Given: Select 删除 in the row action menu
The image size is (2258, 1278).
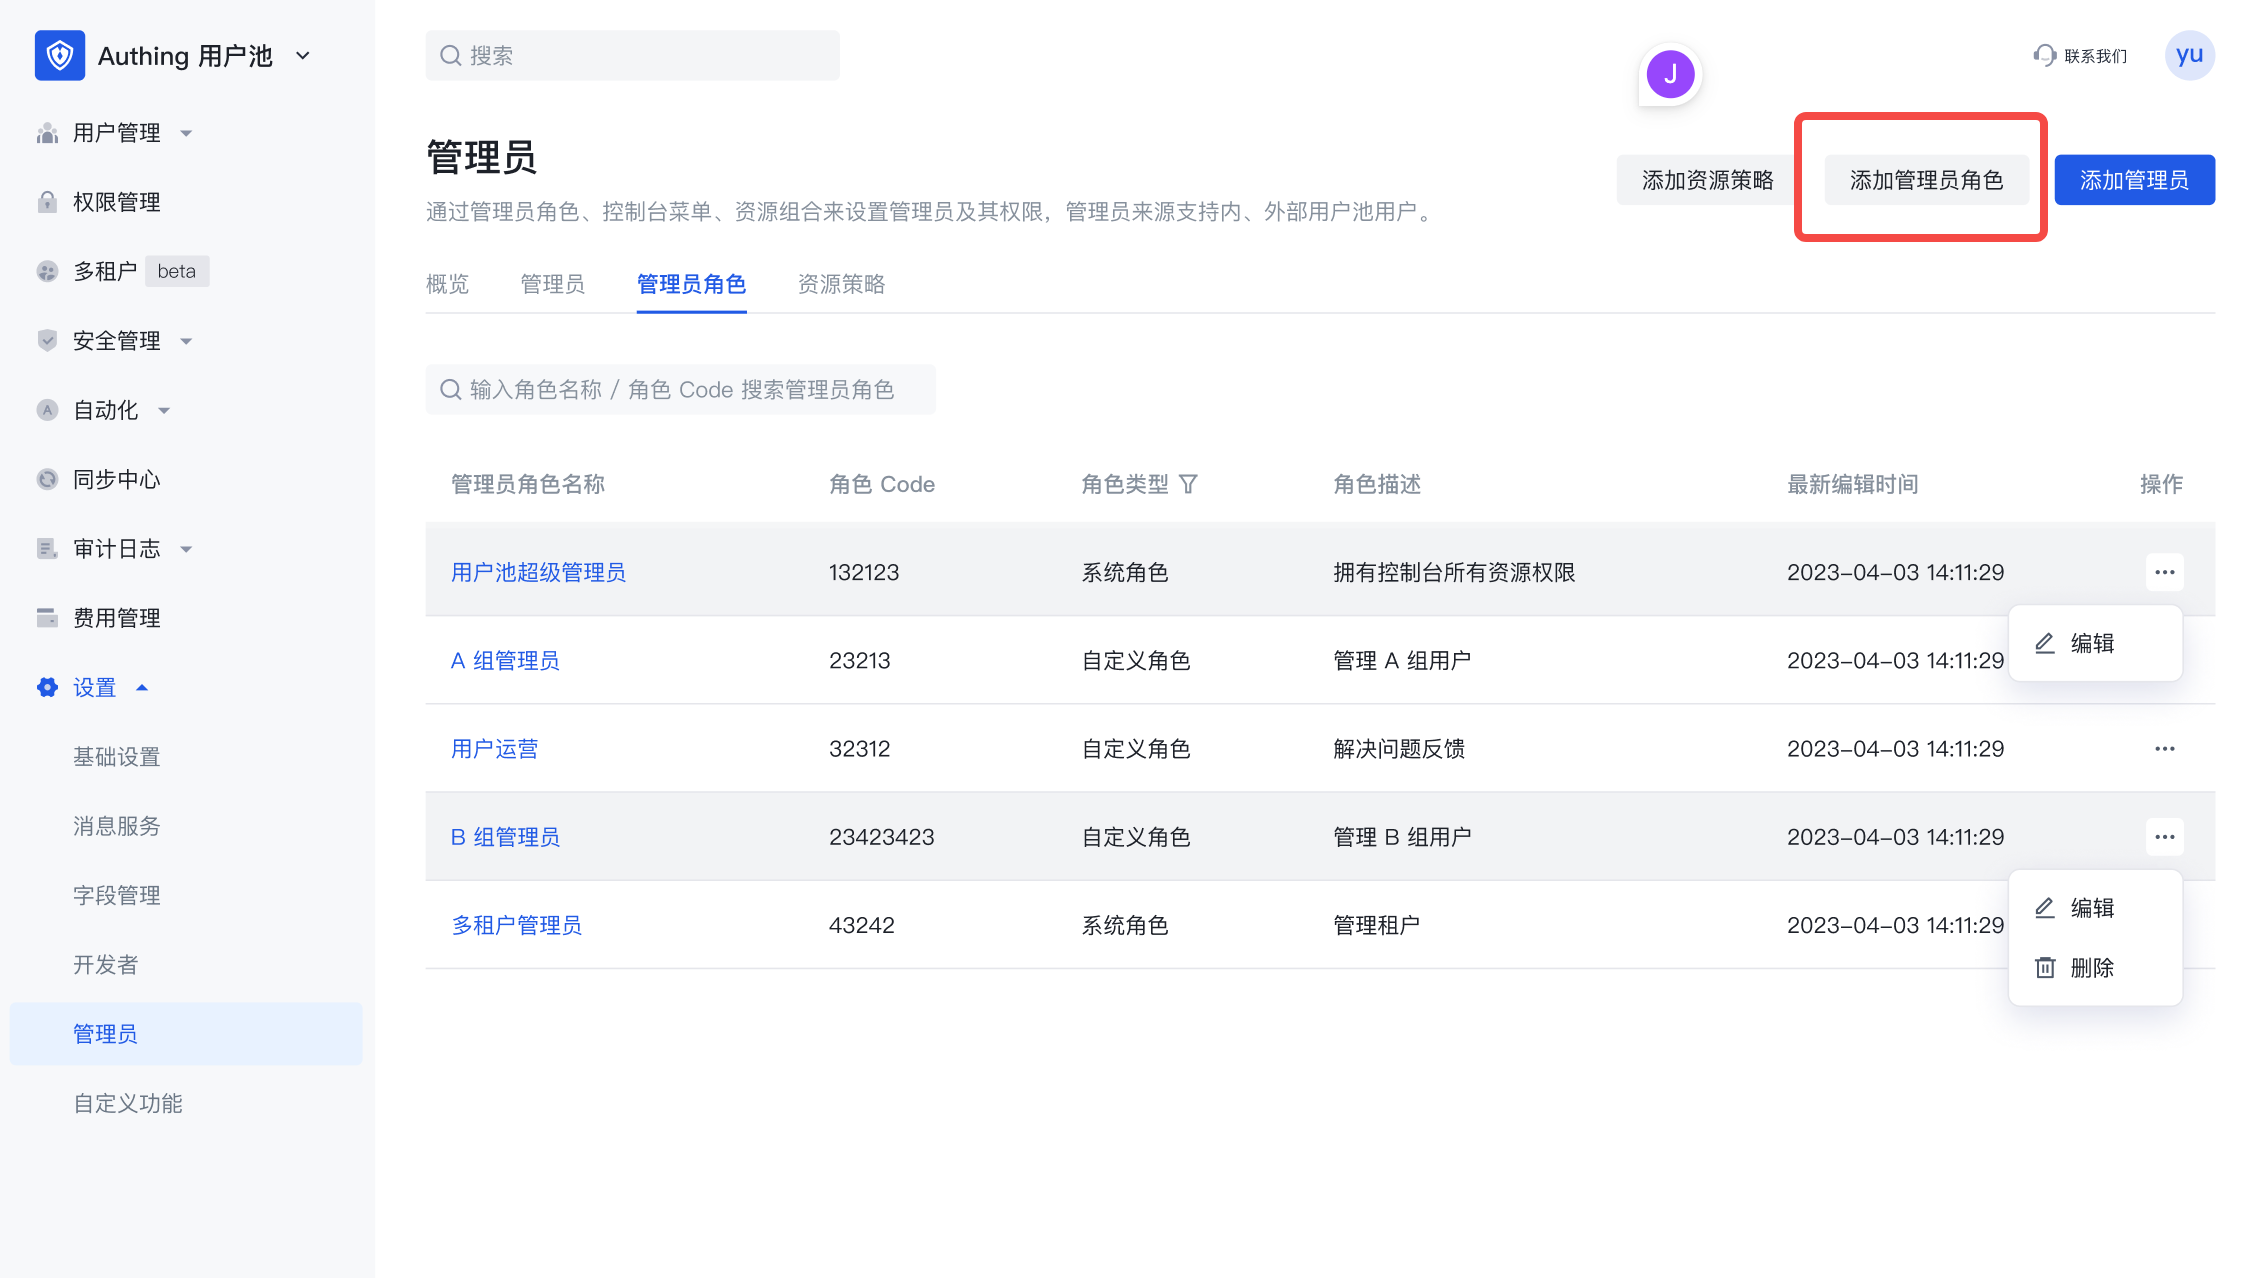Looking at the screenshot, I should click(x=2091, y=968).
